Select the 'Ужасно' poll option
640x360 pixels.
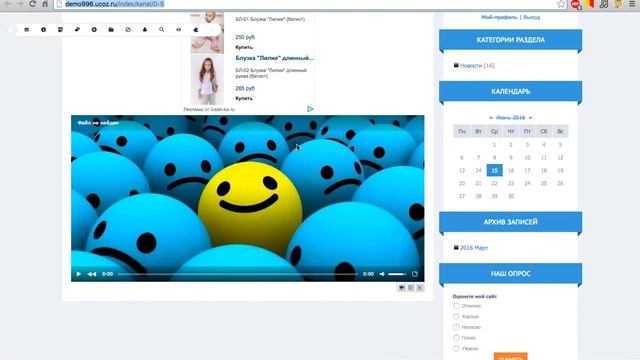pyautogui.click(x=456, y=348)
